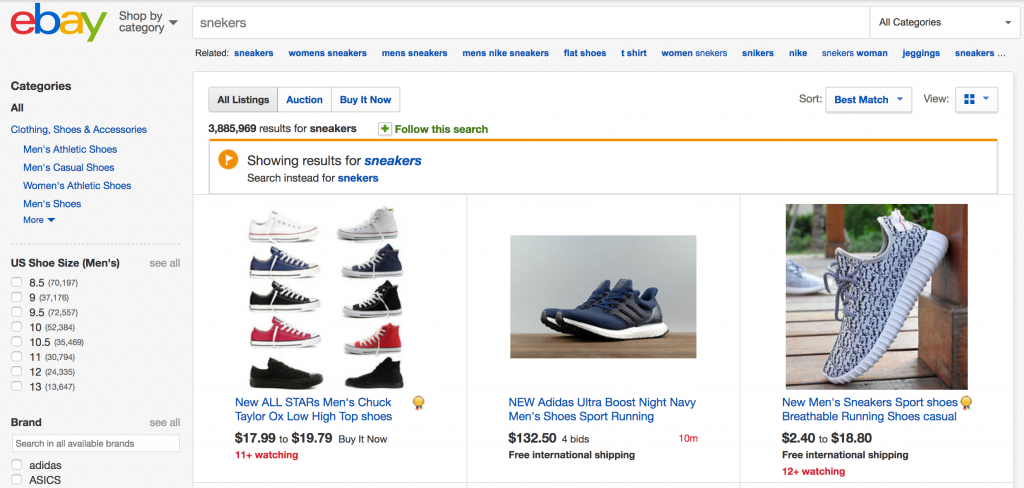The width and height of the screenshot is (1024, 488).
Task: Expand the Shop by category dropdown
Action: click(148, 22)
